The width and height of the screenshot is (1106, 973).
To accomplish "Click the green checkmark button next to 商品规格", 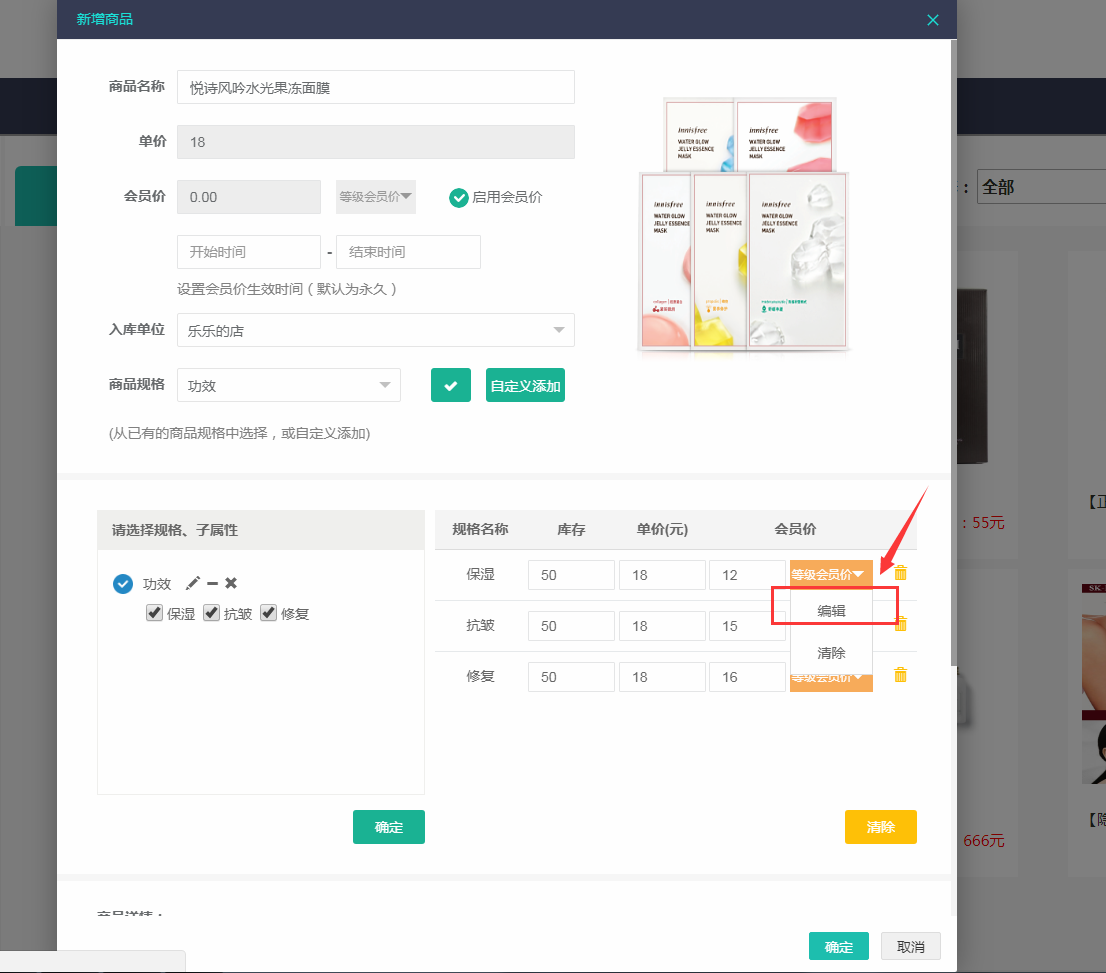I will pyautogui.click(x=451, y=385).
